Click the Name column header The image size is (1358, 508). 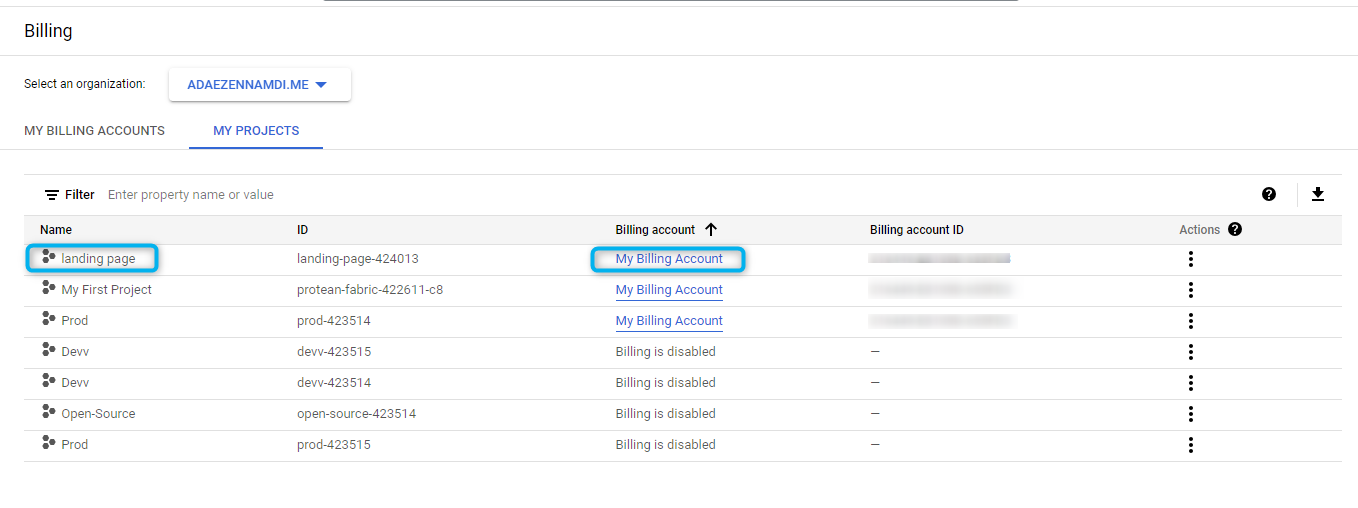[56, 230]
